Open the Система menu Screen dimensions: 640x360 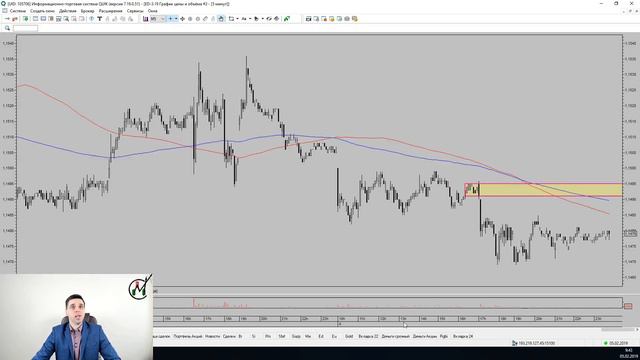click(x=18, y=11)
